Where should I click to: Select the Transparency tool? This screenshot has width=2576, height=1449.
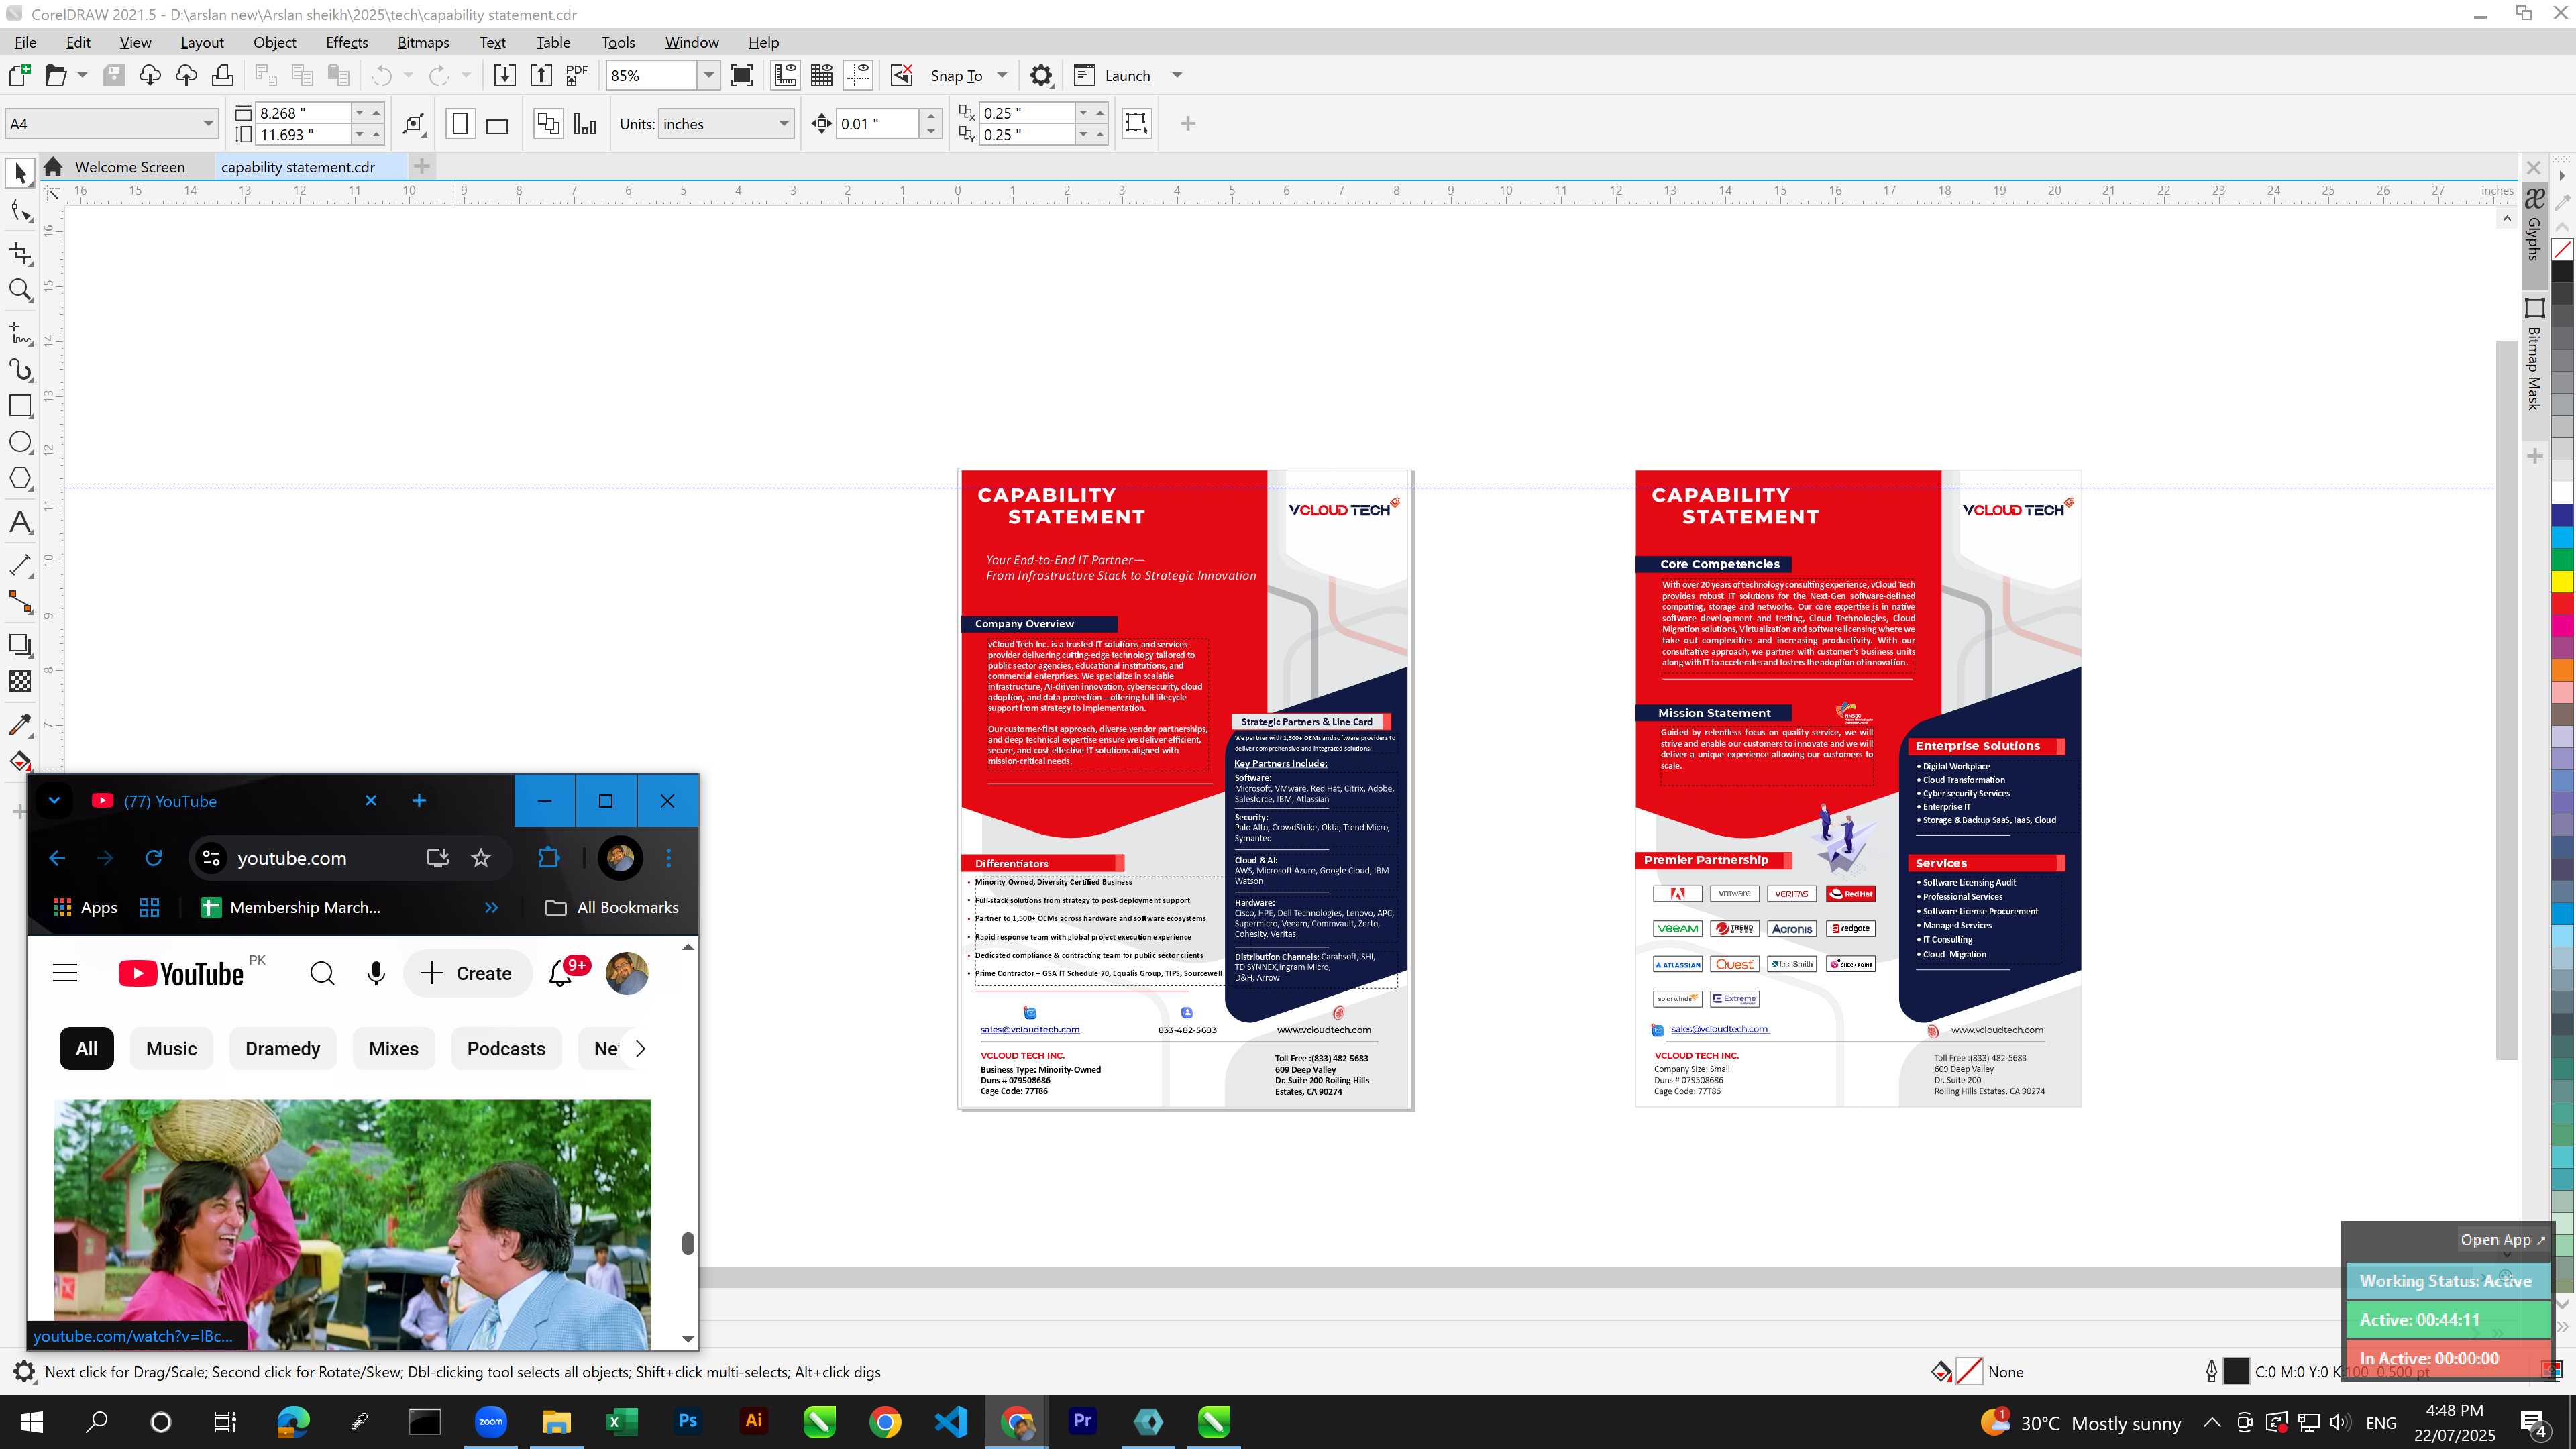coord(20,682)
